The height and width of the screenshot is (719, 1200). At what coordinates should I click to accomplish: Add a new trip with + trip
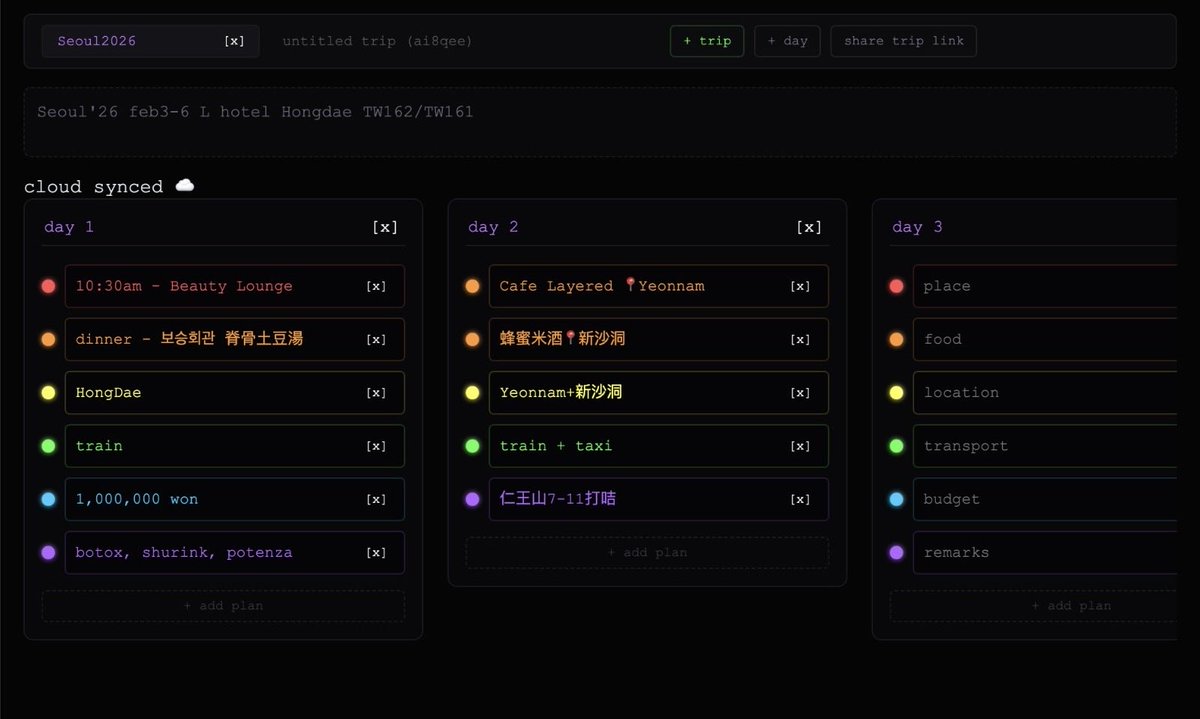(707, 41)
